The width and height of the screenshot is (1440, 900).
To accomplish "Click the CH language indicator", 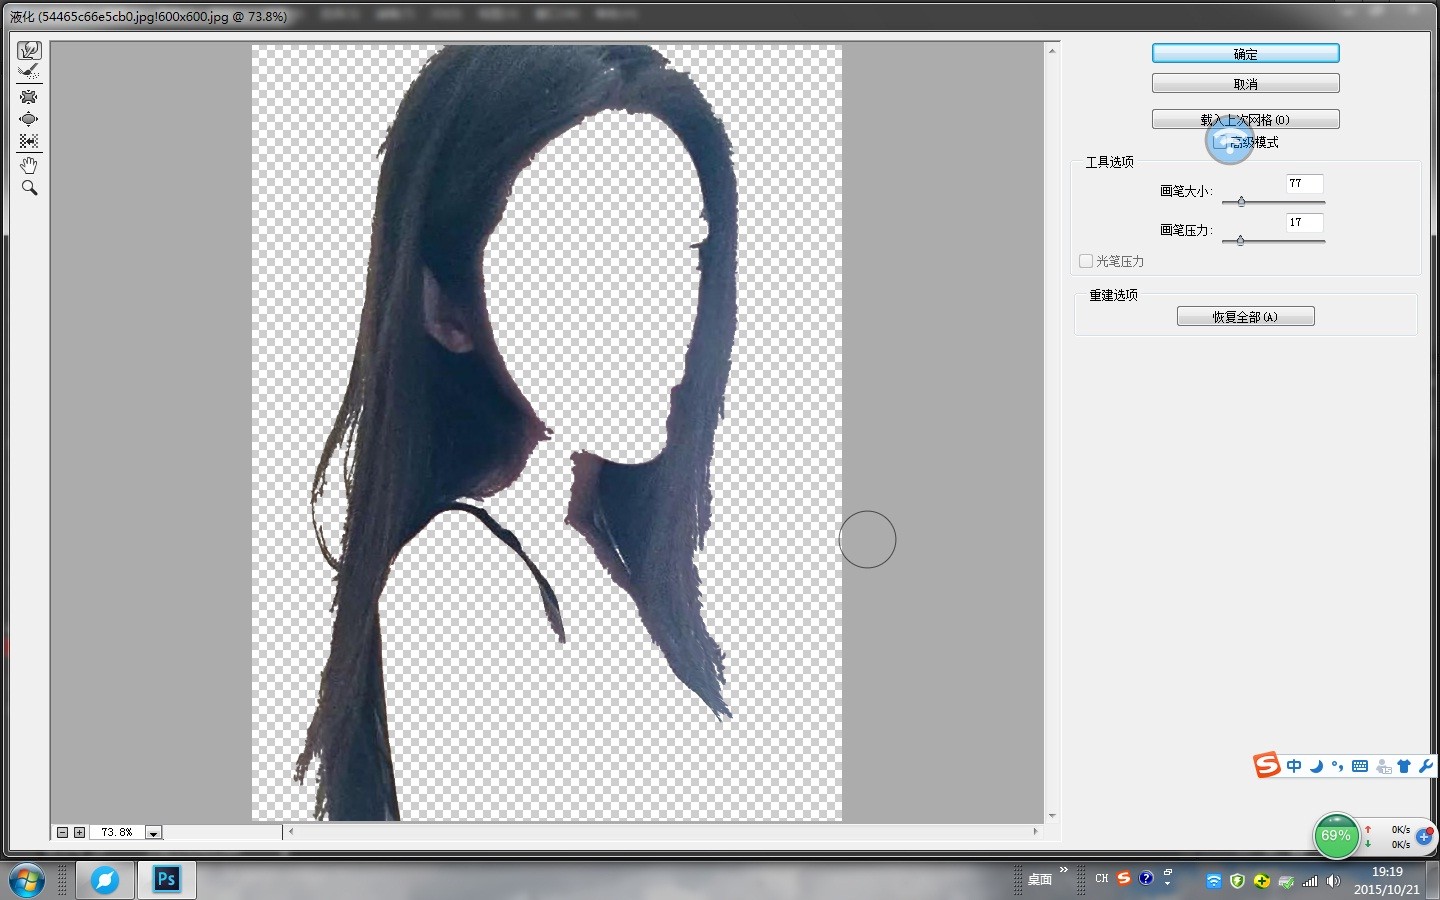I will tap(1102, 879).
